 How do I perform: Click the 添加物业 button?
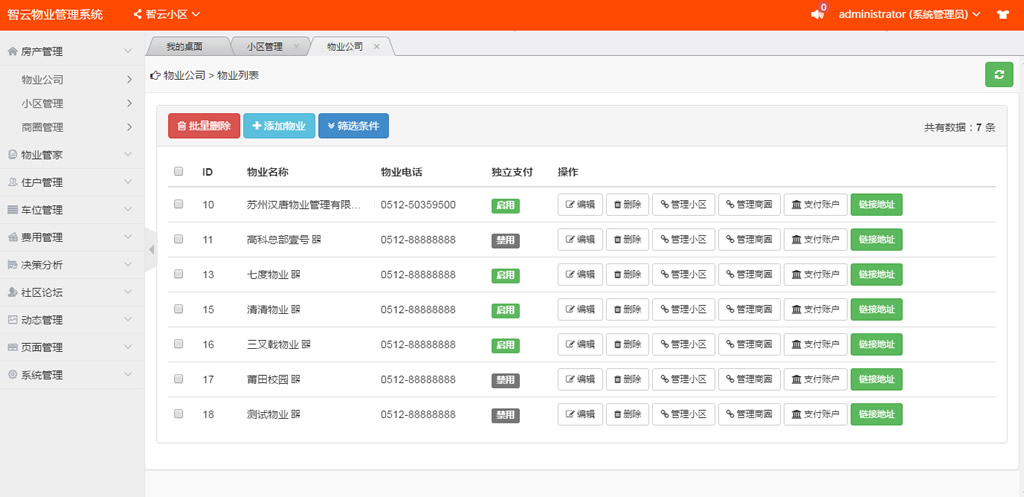279,126
